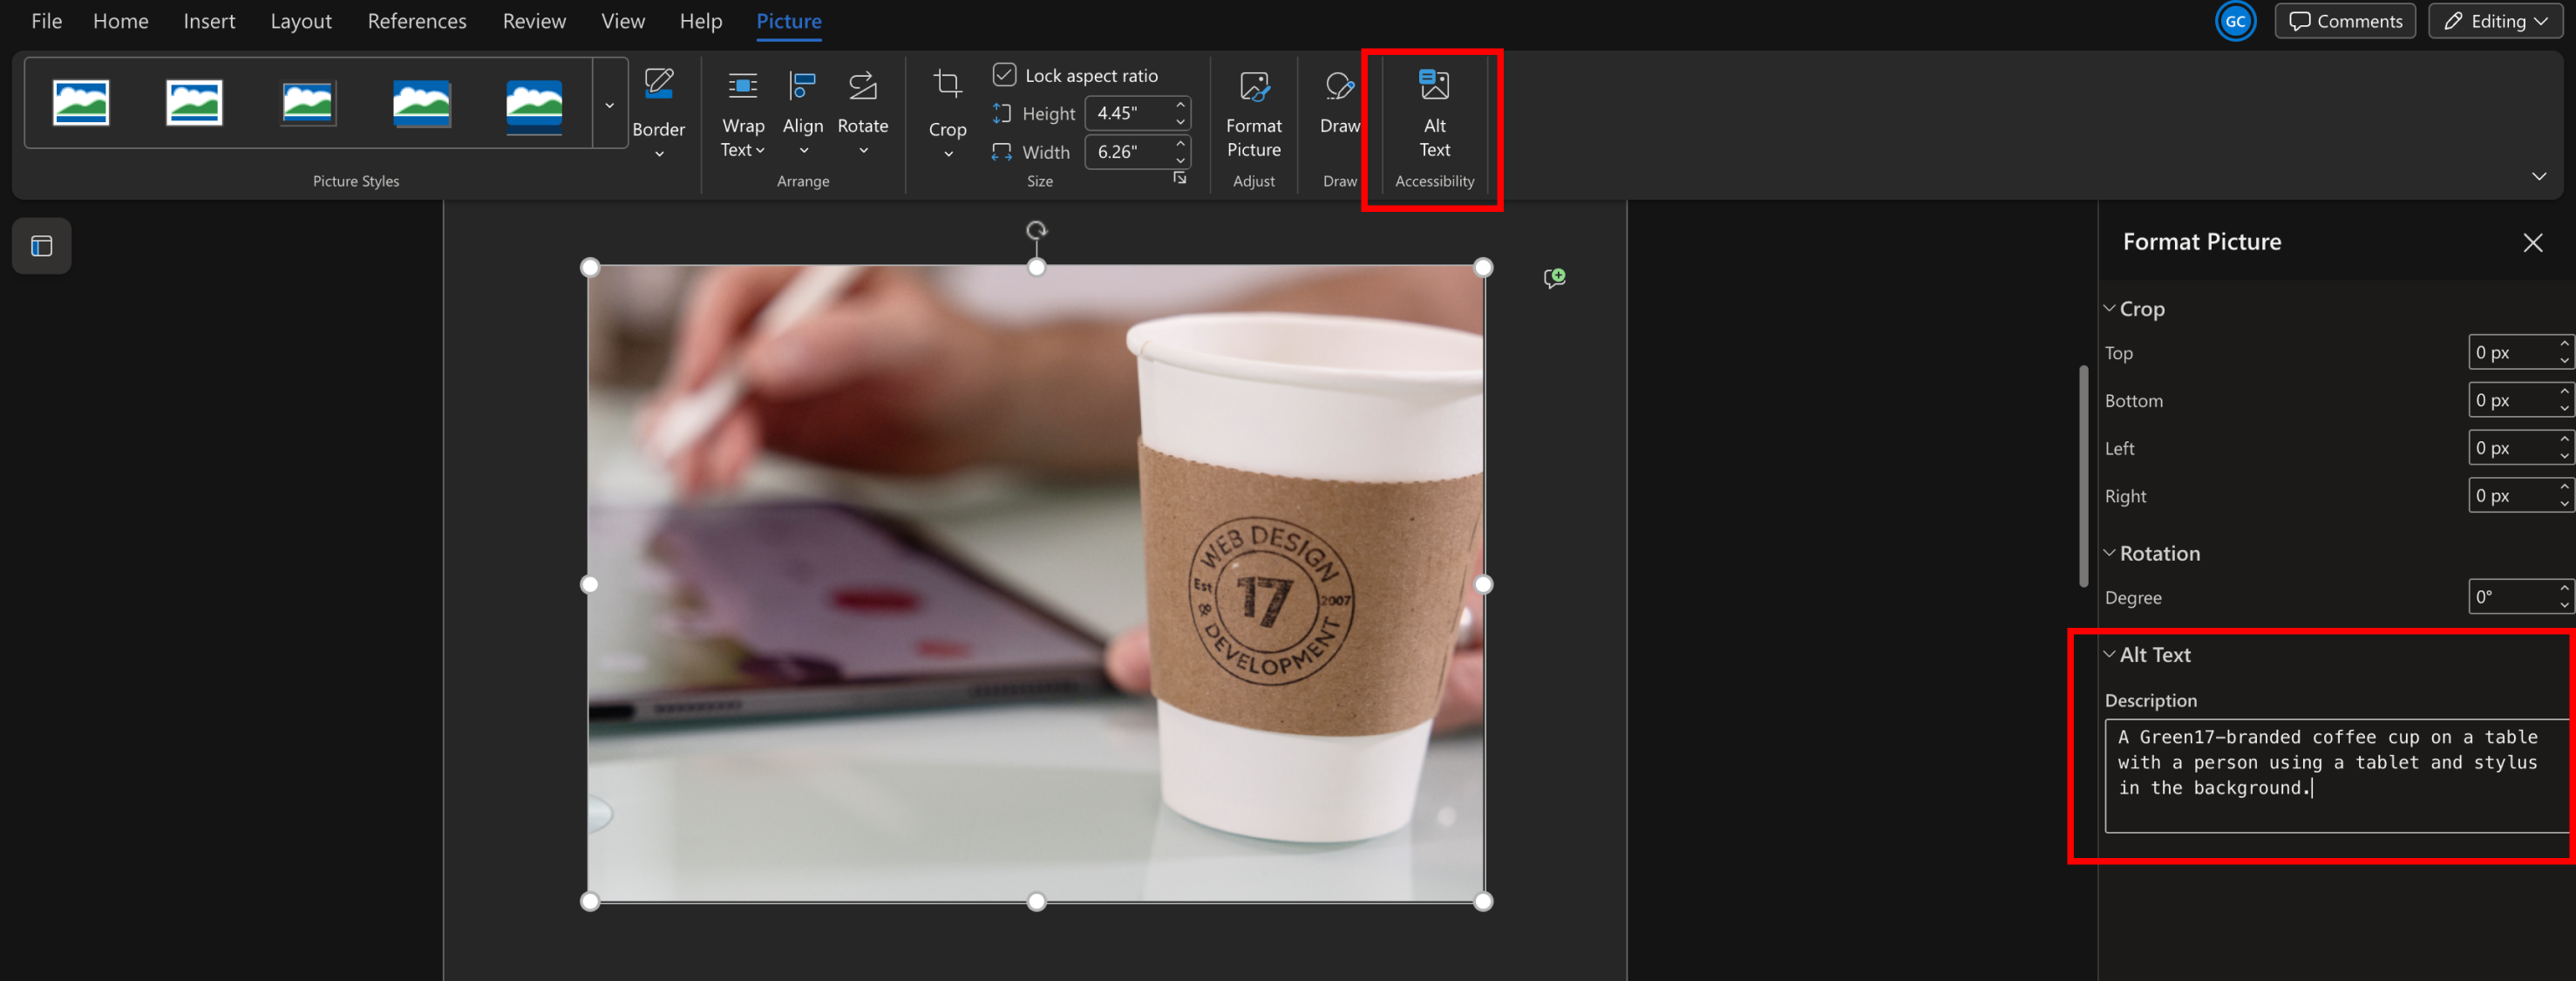
Task: Click the Alt Text description field
Action: tap(2332, 774)
